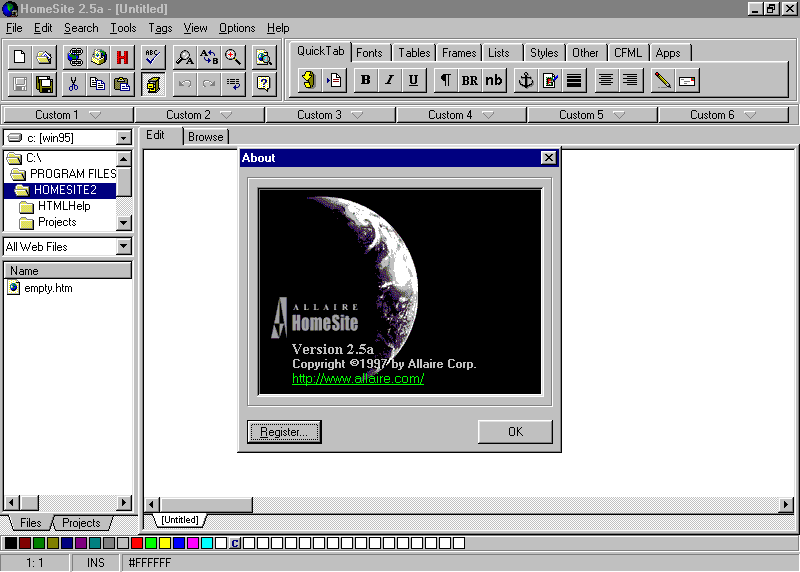Run the ABC spell check icon
Screen dimensions: 800x572
point(153,57)
